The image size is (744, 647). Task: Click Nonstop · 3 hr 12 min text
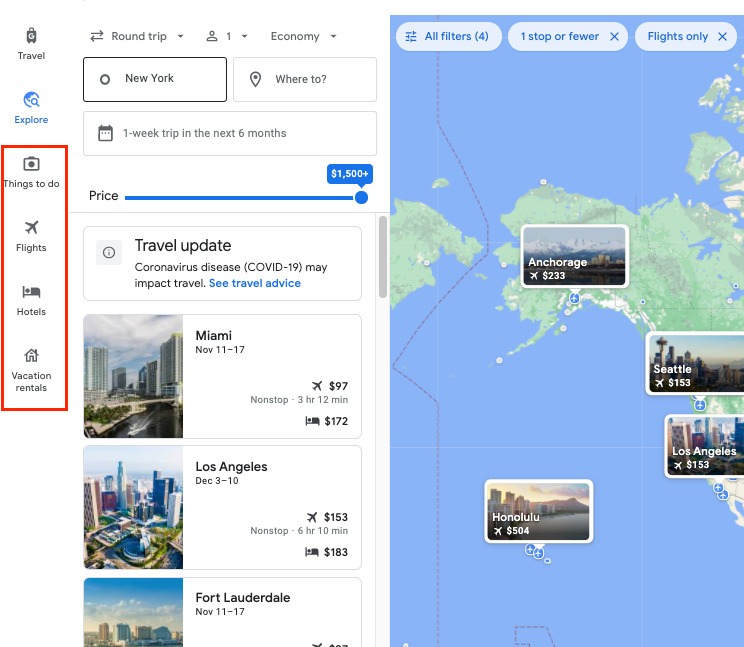click(299, 399)
